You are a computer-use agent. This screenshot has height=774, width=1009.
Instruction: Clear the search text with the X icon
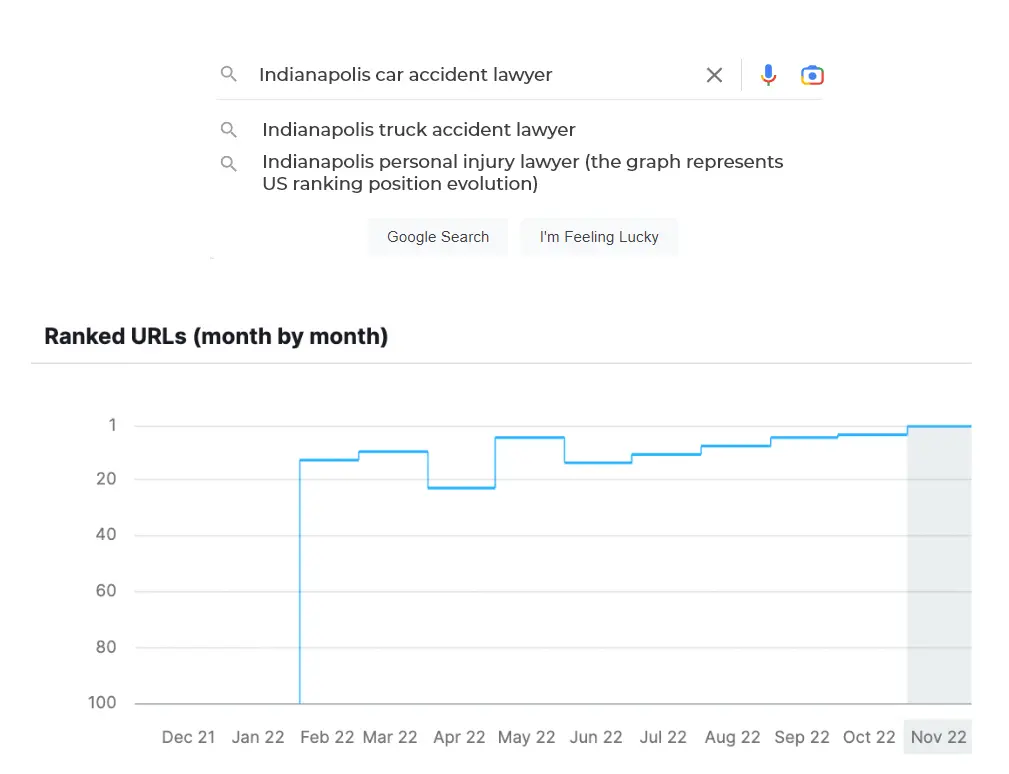pyautogui.click(x=714, y=75)
